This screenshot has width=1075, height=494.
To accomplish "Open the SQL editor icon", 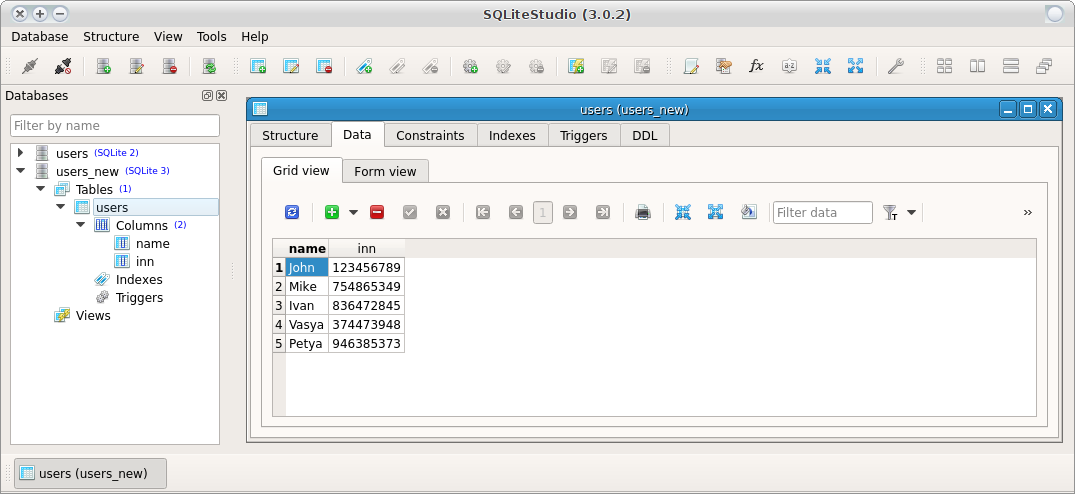I will (690, 66).
